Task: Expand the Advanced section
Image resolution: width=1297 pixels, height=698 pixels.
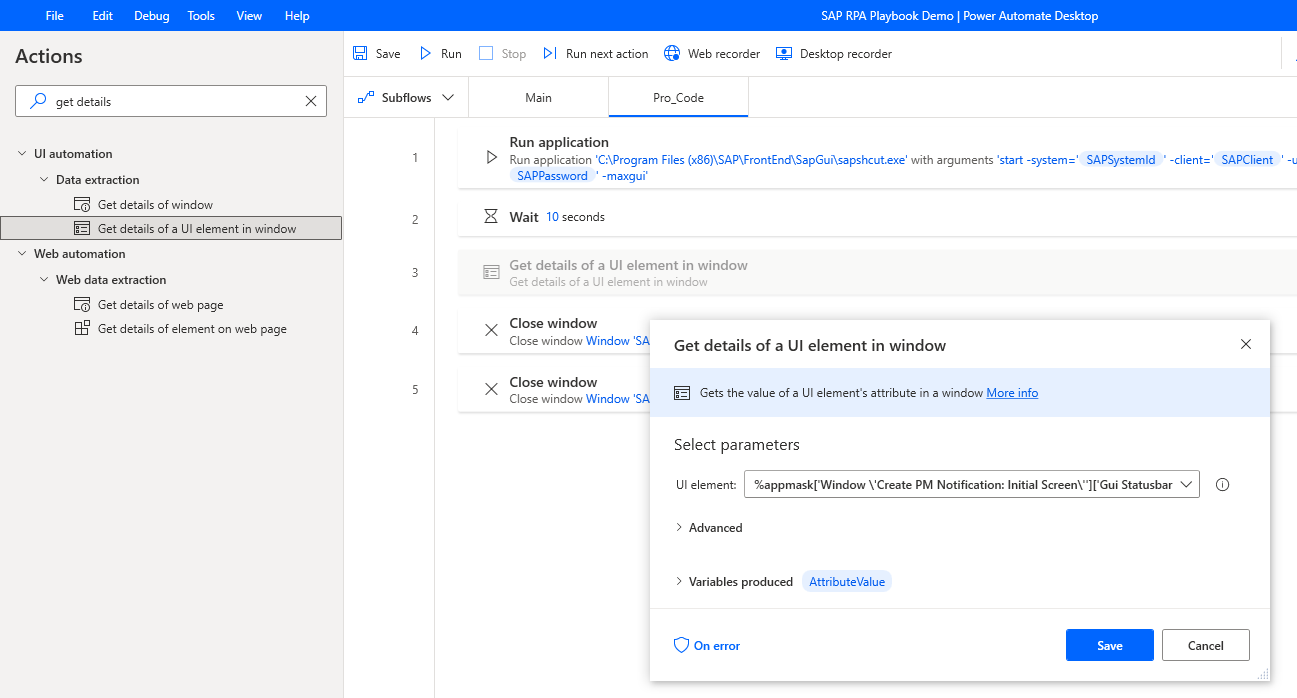Action: [x=679, y=527]
